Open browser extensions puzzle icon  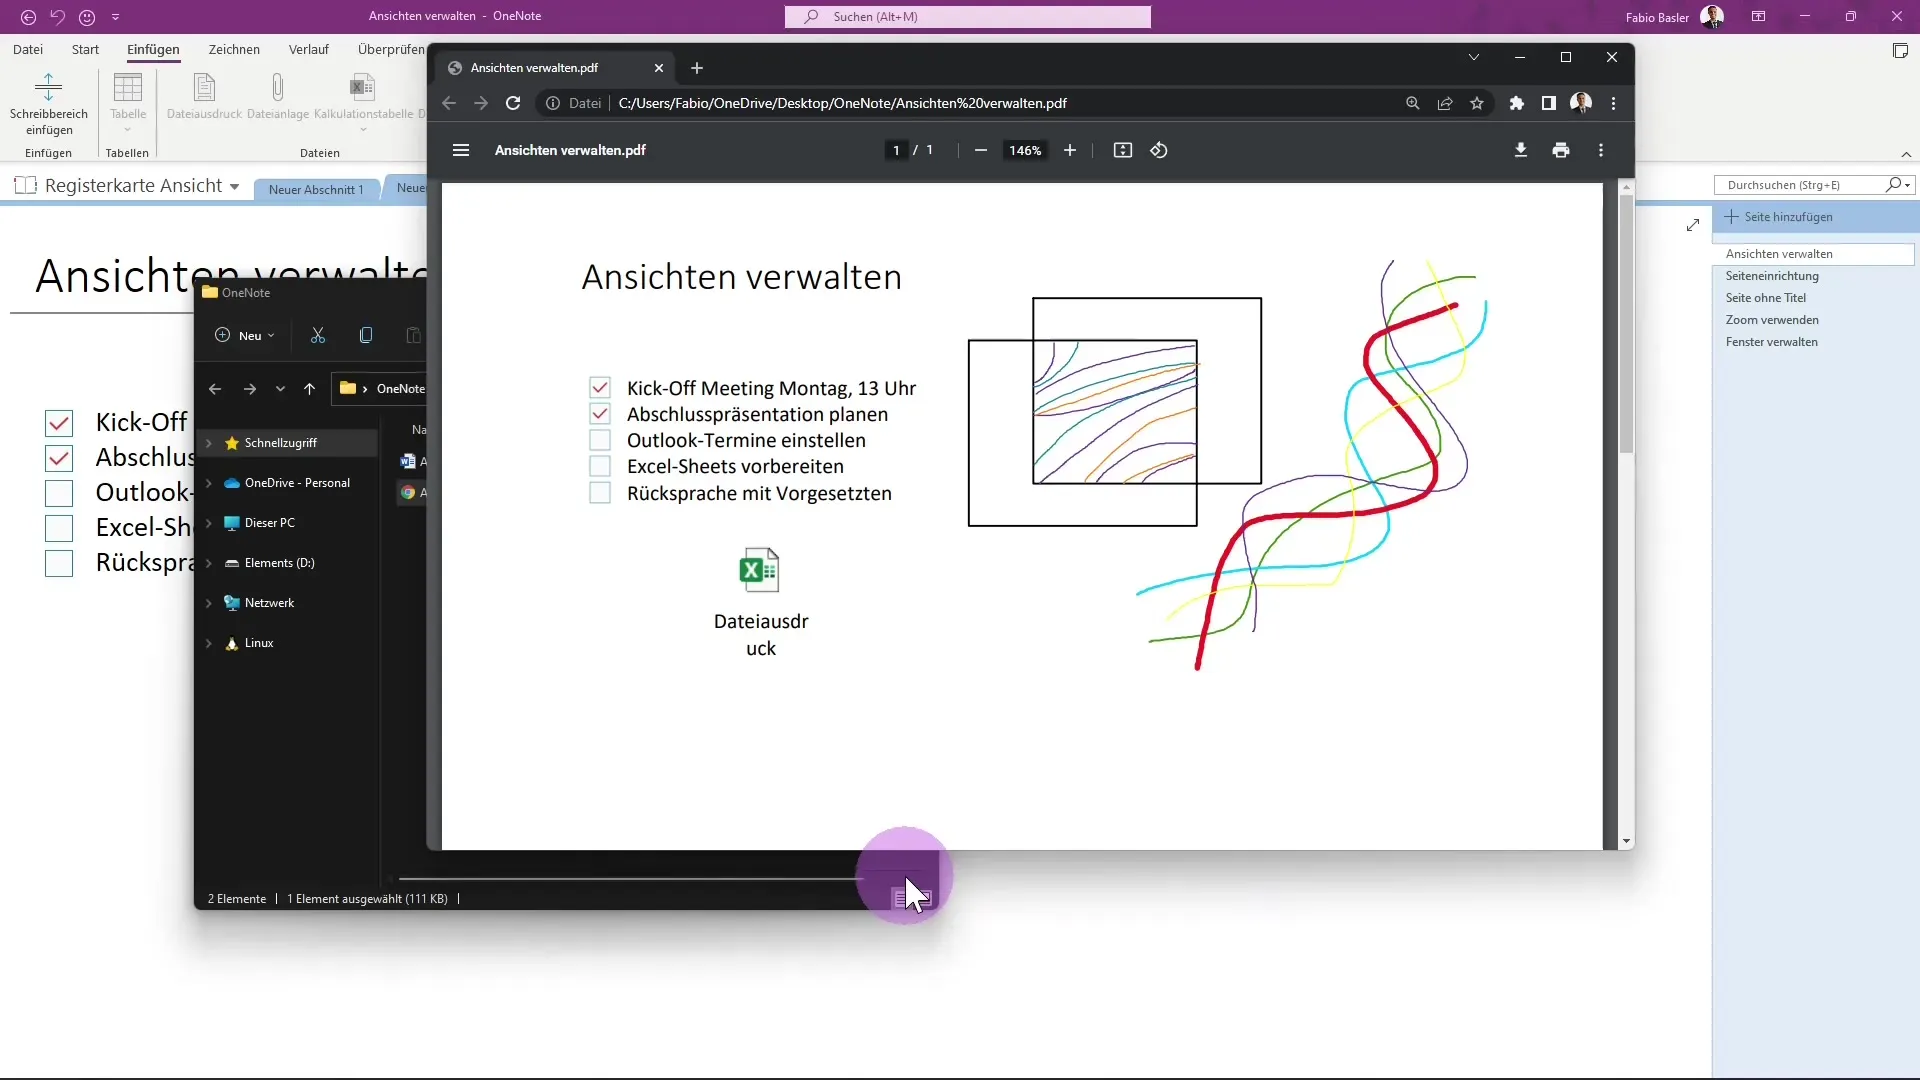pos(1517,103)
